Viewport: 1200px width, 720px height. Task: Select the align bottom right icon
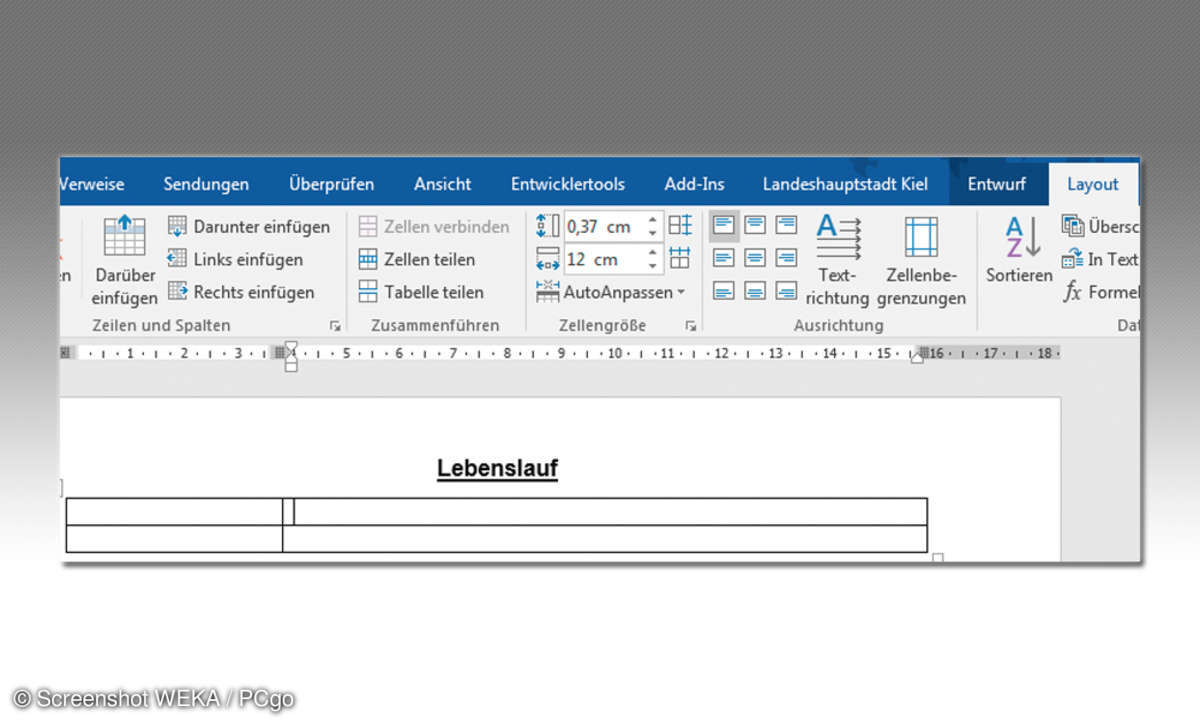[x=787, y=291]
